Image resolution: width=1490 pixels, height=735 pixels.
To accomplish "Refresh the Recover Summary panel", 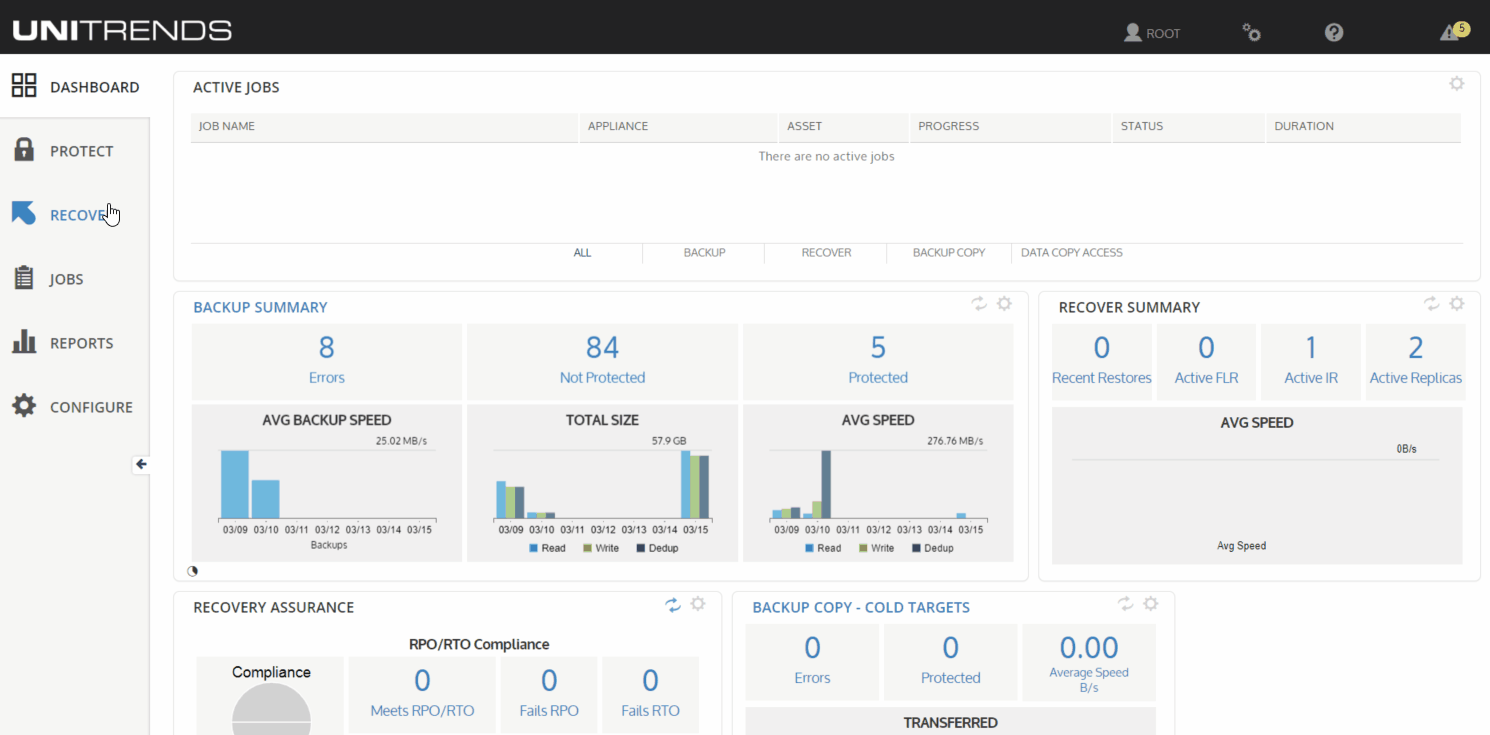I will (1432, 304).
